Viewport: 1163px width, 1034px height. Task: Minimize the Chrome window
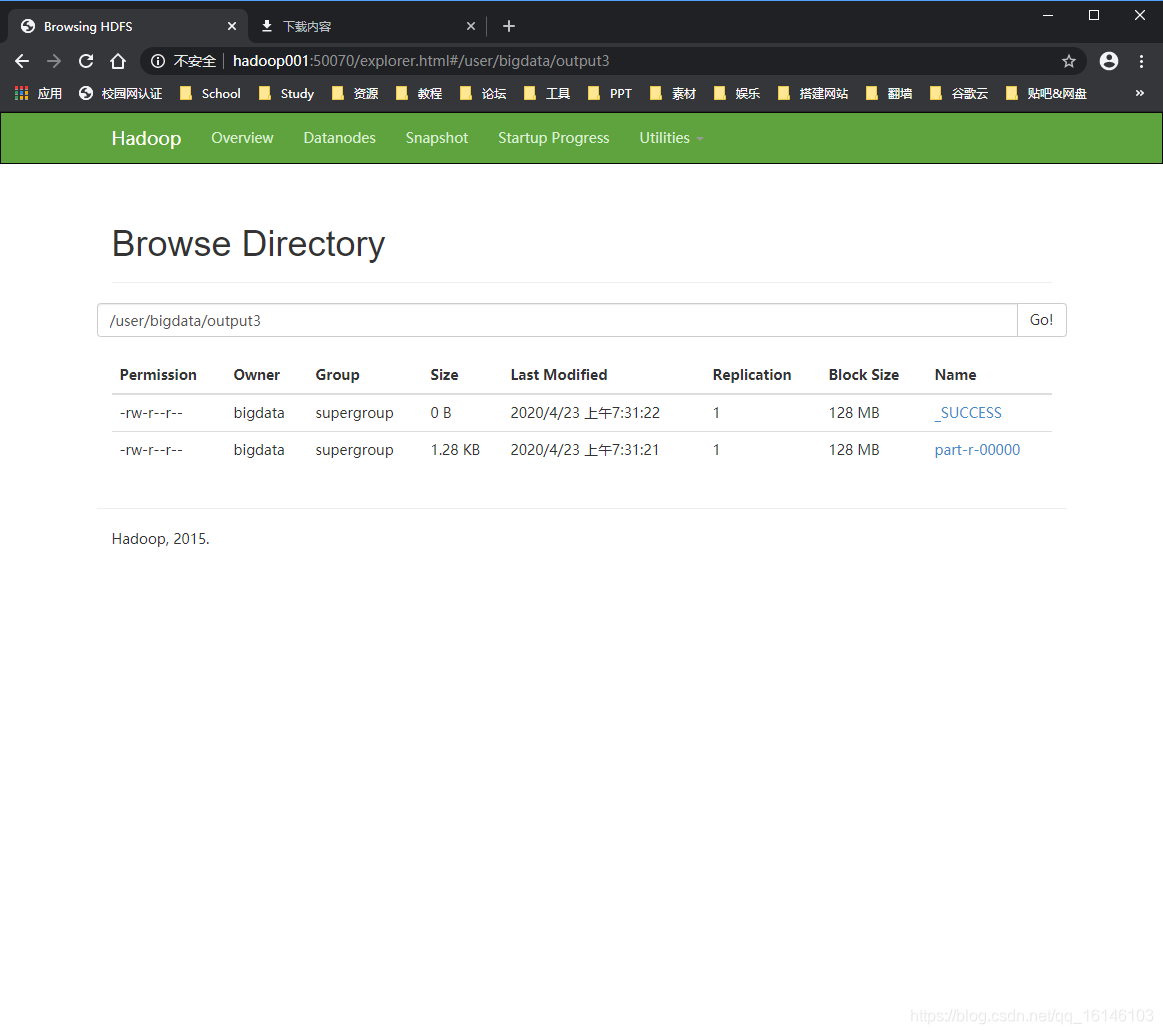click(x=1047, y=16)
